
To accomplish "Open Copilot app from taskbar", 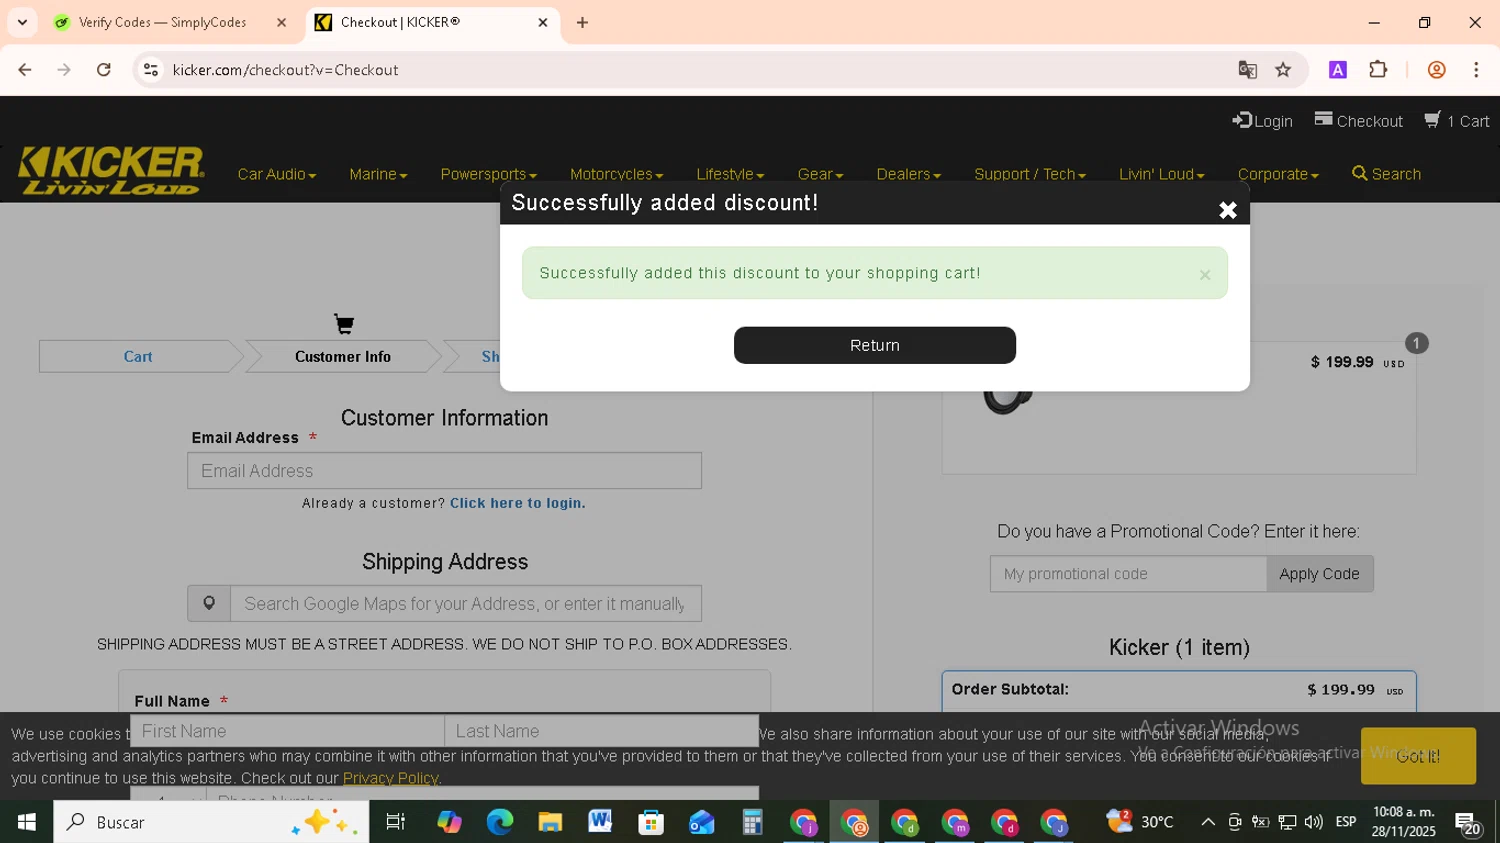I will [449, 822].
